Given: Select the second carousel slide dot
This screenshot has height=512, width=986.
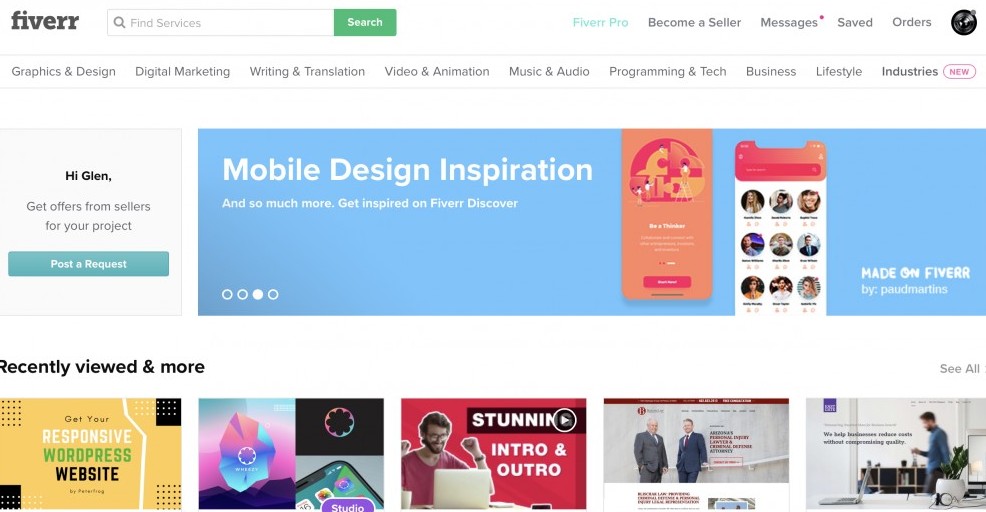Looking at the screenshot, I should pos(242,294).
